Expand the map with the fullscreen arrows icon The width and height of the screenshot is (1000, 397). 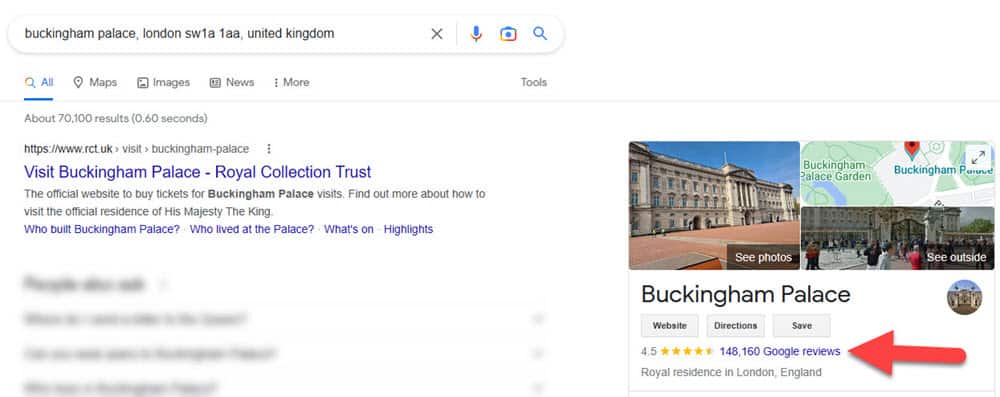[x=978, y=157]
